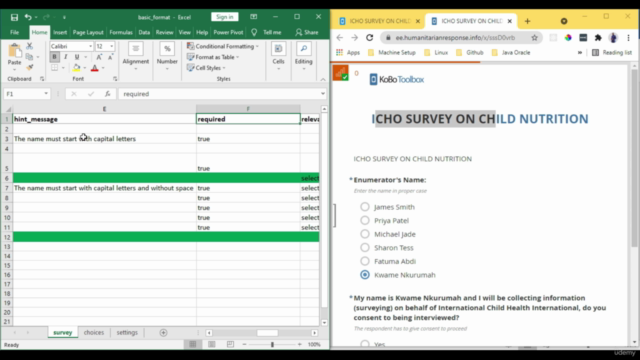Screen dimensions: 640x360
Task: Open the Github bookmark folder
Action: click(470, 53)
